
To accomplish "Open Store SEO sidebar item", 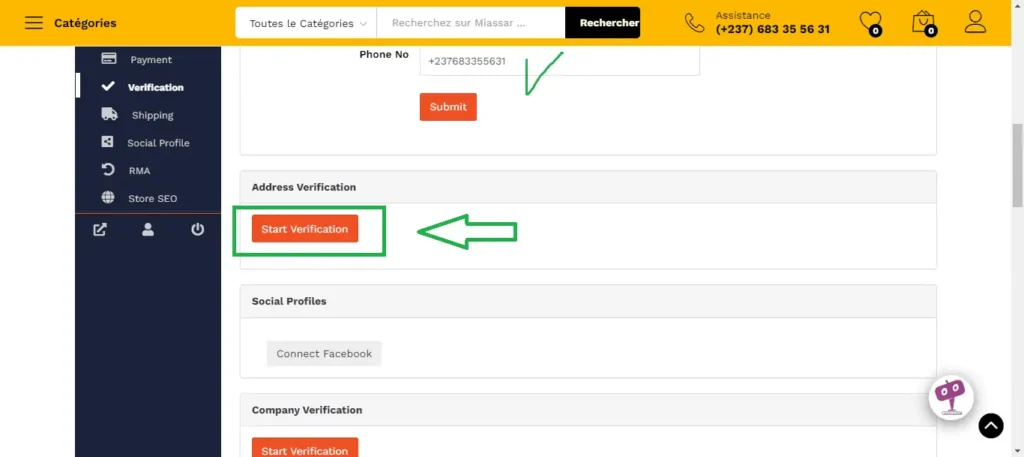I will 152,199.
